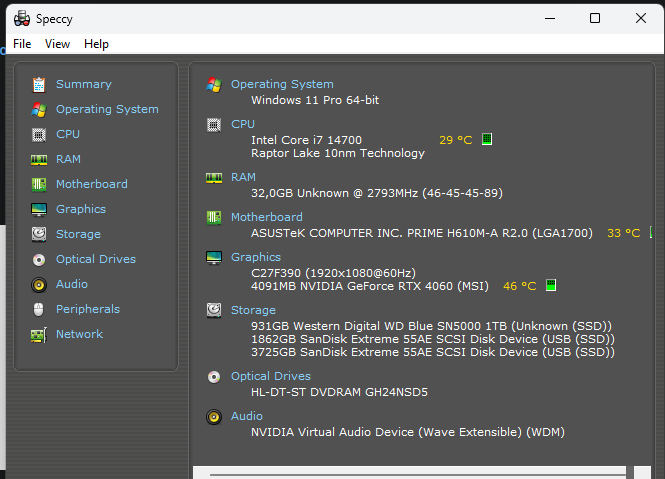
Task: Click the Storage drive icon in sidebar
Action: click(x=39, y=234)
